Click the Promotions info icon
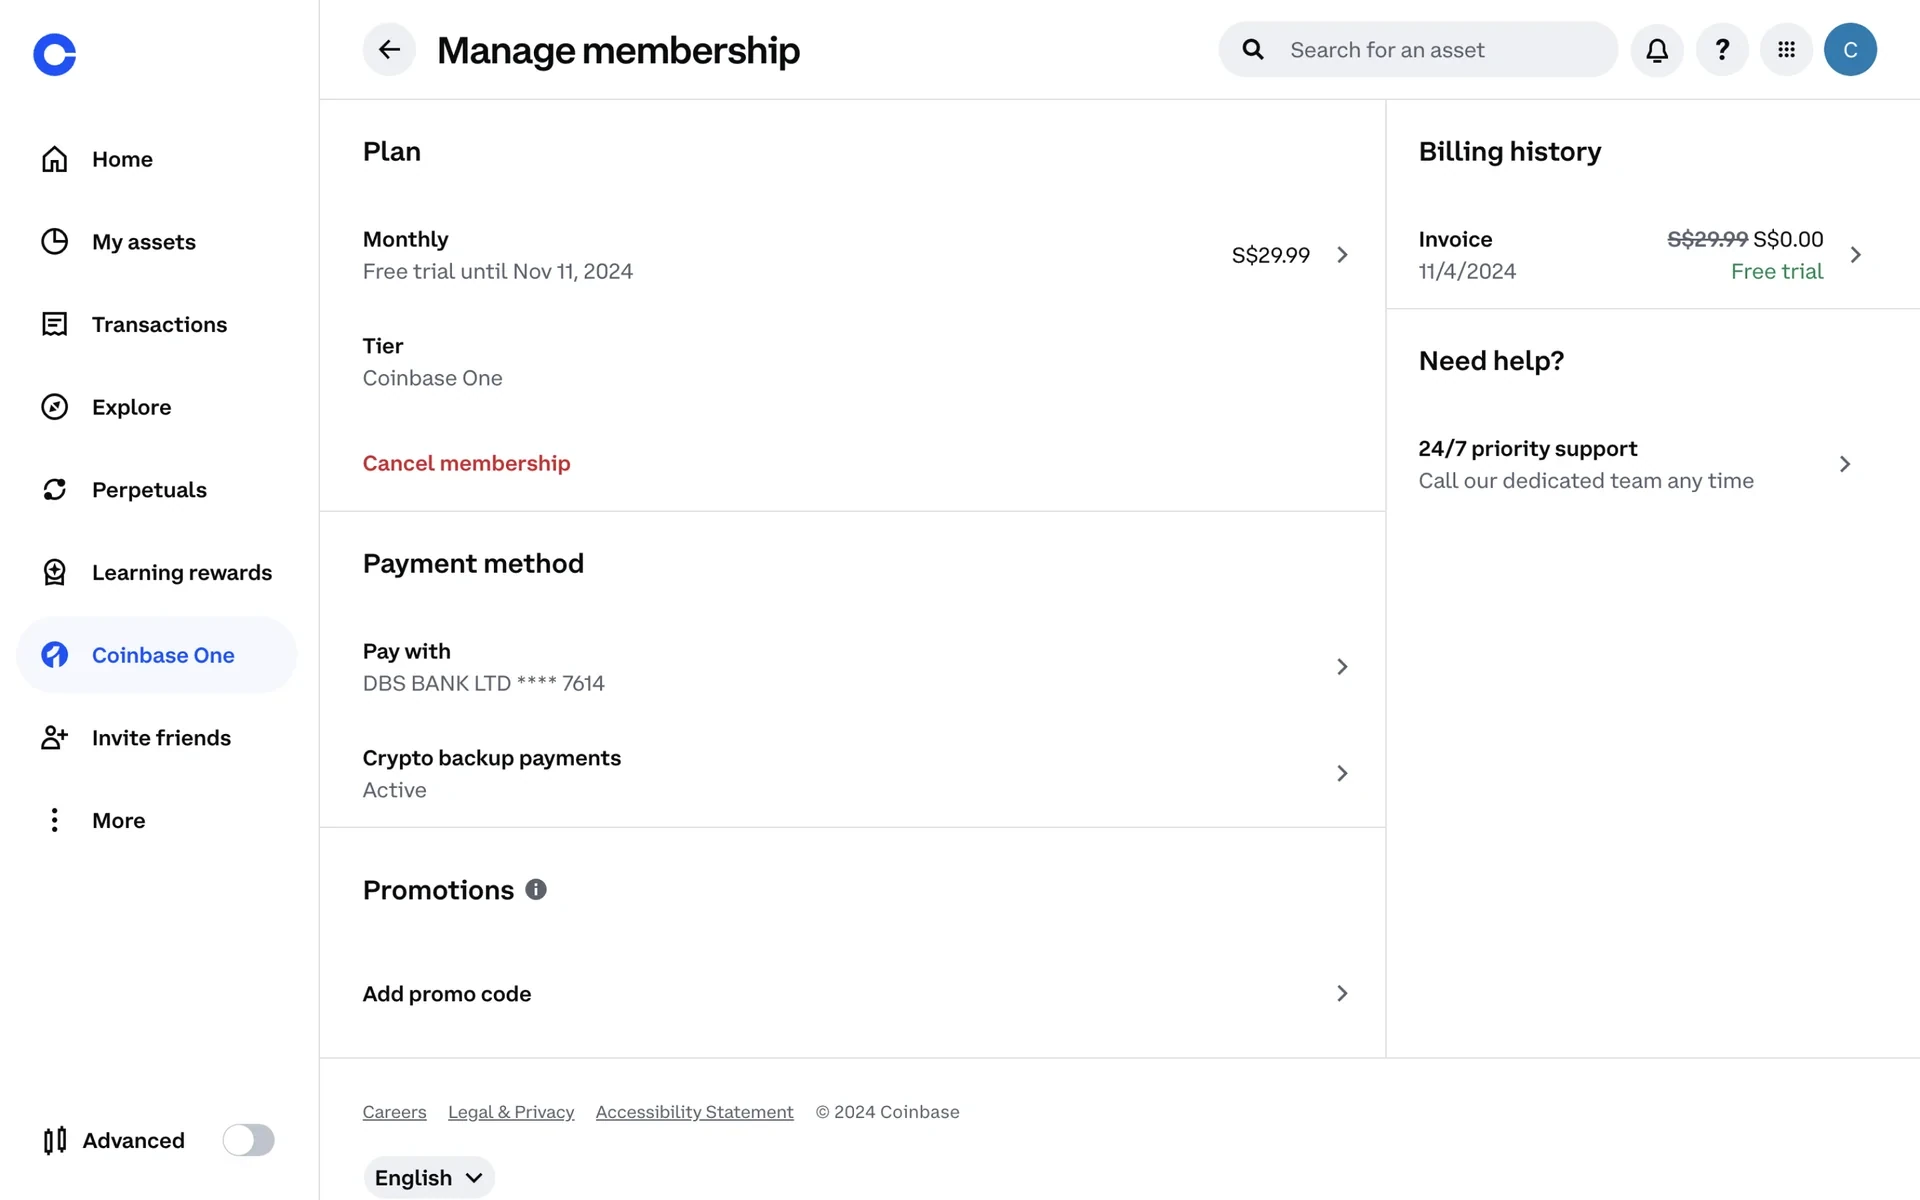Viewport: 1920px width, 1200px height. [x=536, y=889]
